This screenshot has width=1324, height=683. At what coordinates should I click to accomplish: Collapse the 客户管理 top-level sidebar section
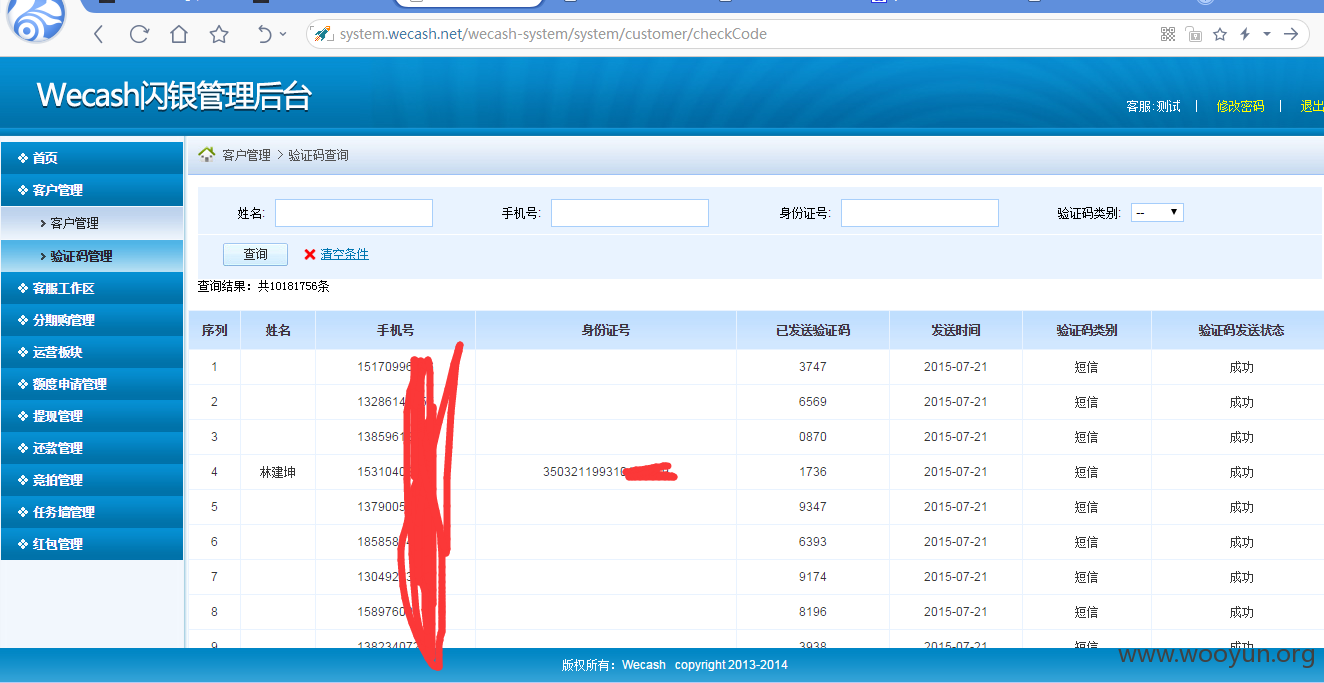(92, 190)
